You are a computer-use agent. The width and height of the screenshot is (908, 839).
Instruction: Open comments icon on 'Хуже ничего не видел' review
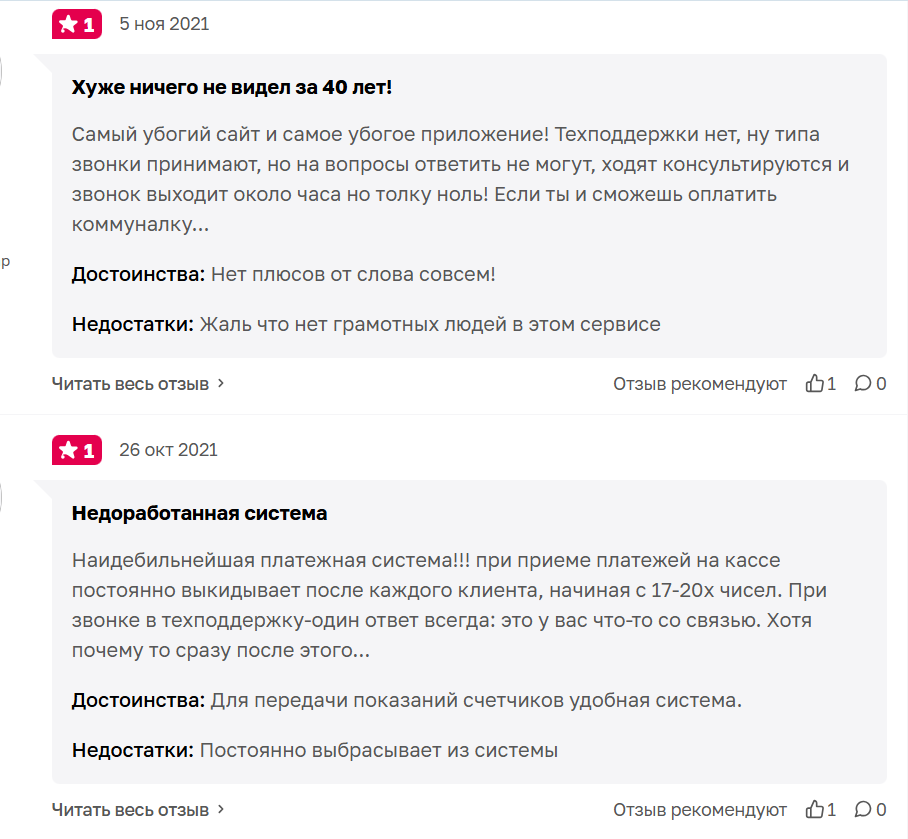(x=862, y=383)
